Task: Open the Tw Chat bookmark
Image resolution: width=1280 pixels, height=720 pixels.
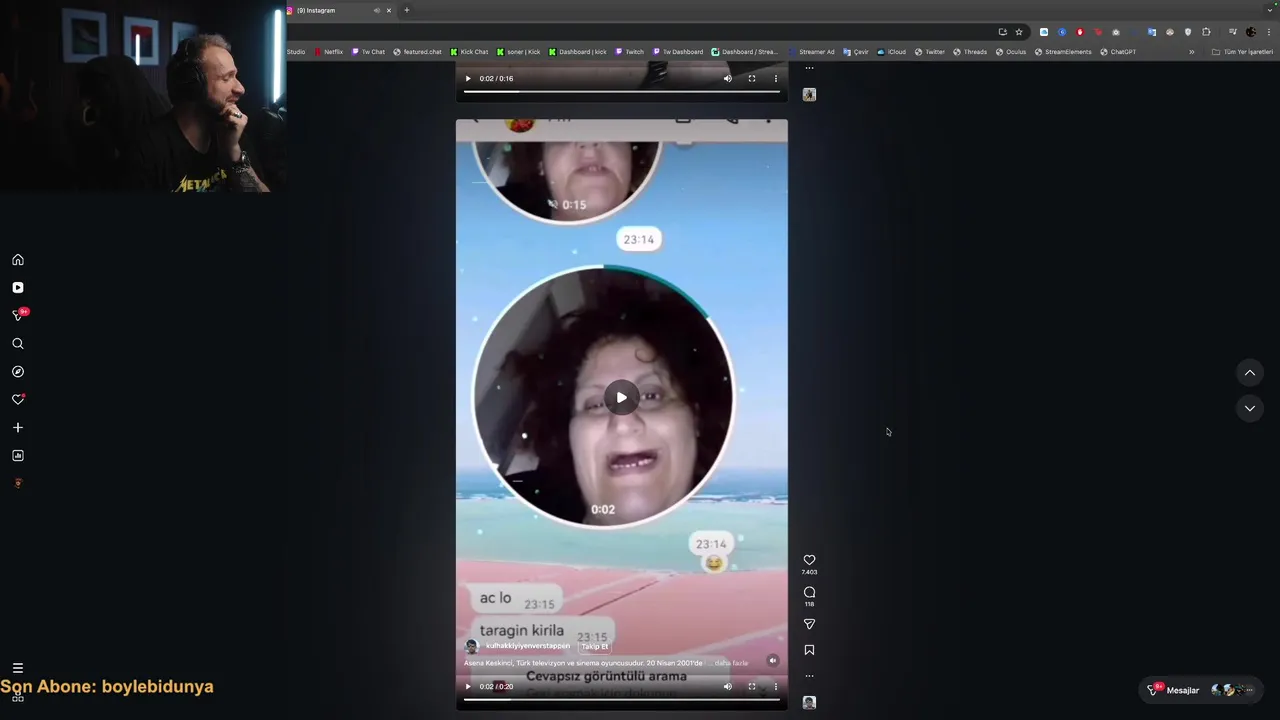Action: 368,52
